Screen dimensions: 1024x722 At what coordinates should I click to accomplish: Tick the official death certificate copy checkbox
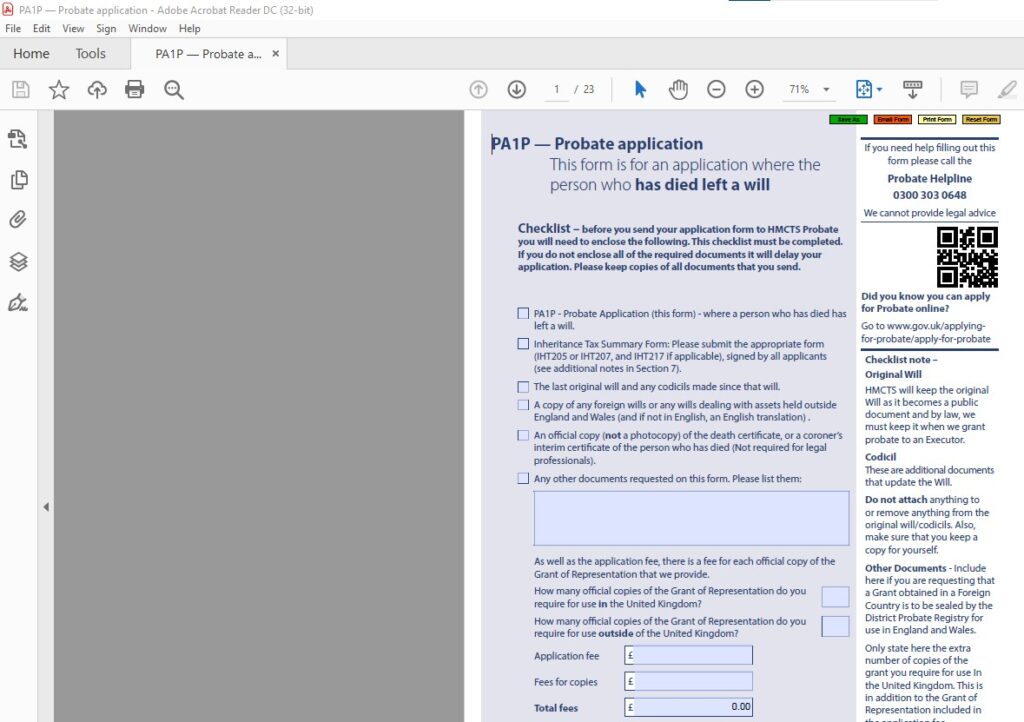(x=523, y=435)
